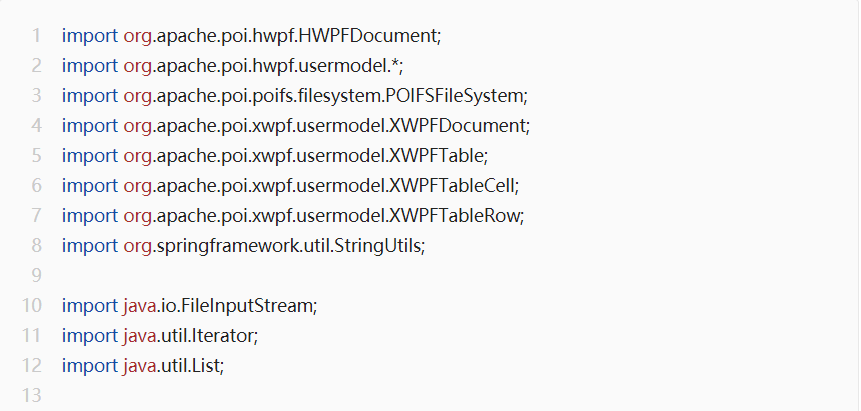The width and height of the screenshot is (861, 411).
Task: Click line number 1 in the gutter
Action: click(36, 36)
